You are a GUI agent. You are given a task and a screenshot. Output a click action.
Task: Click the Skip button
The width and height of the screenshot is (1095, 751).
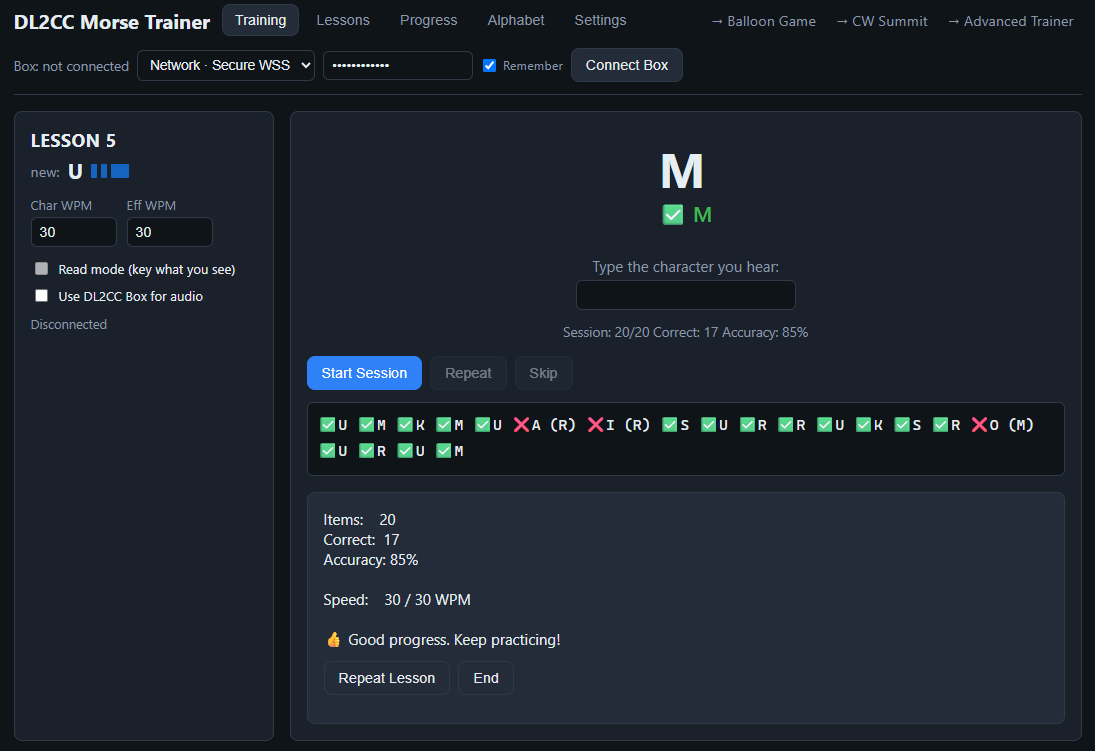coord(543,373)
